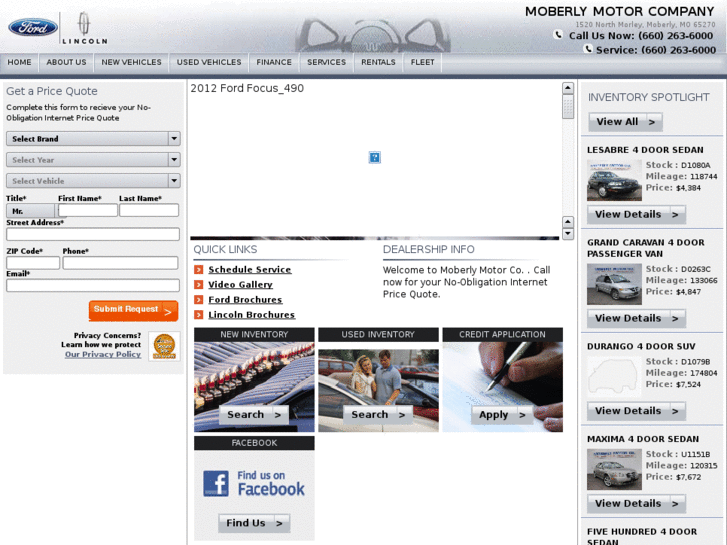
Task: Click the Durango placeholder thumbnail
Action: point(614,377)
